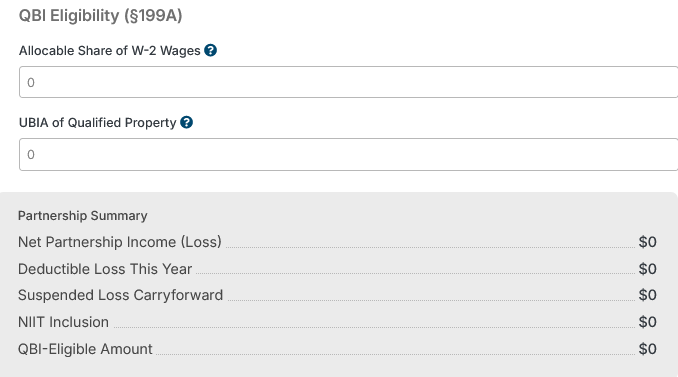Viewport: 678px width, 377px height.
Task: Focus the Allocable Share of W-2 Wages field
Action: pyautogui.click(x=349, y=82)
